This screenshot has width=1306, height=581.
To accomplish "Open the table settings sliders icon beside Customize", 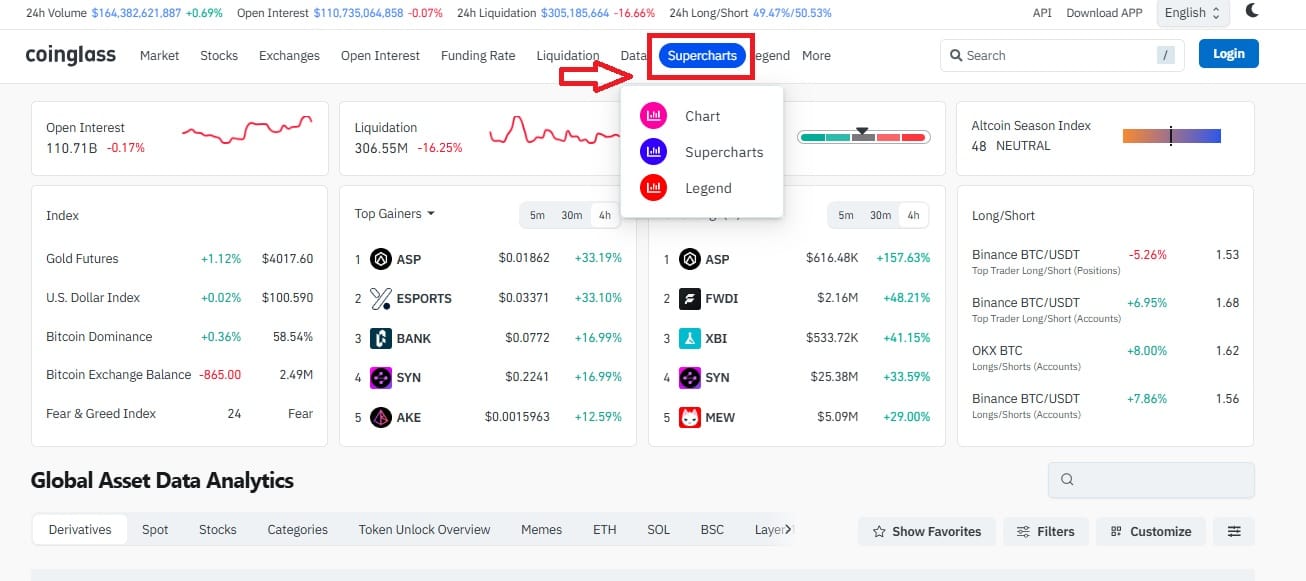I will pyautogui.click(x=1234, y=531).
